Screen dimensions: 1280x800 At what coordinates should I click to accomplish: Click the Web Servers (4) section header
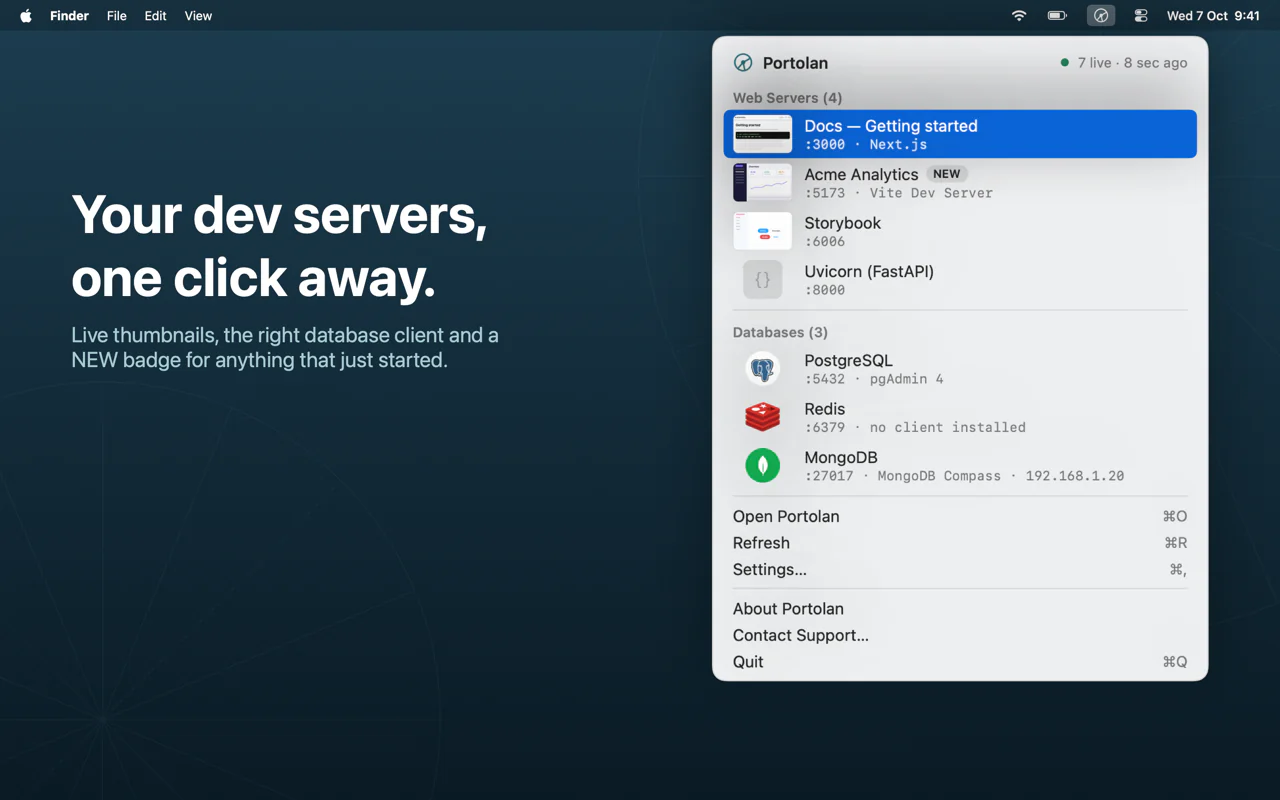point(787,98)
